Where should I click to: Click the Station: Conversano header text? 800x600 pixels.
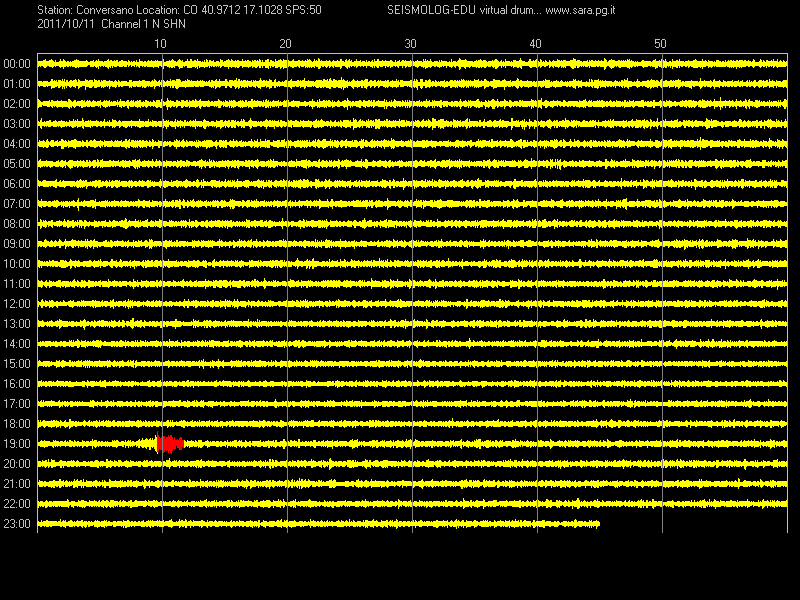[85, 10]
